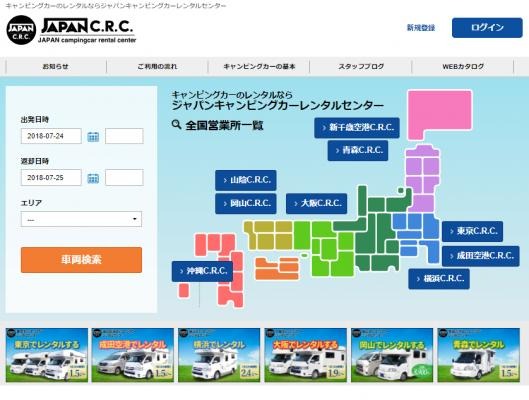
Task: Open the 成田空港C.R.C. office link
Action: click(x=481, y=256)
